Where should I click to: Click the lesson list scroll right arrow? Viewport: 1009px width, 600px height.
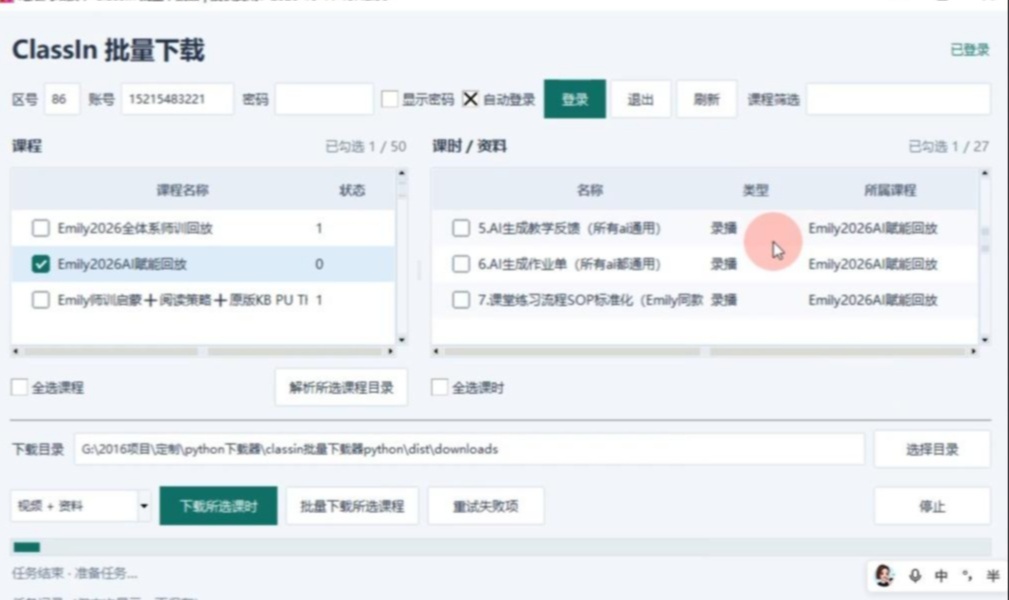pos(974,352)
